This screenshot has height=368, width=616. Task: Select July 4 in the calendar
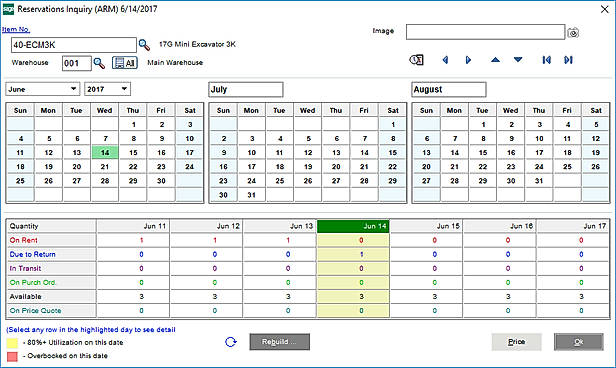click(x=280, y=139)
